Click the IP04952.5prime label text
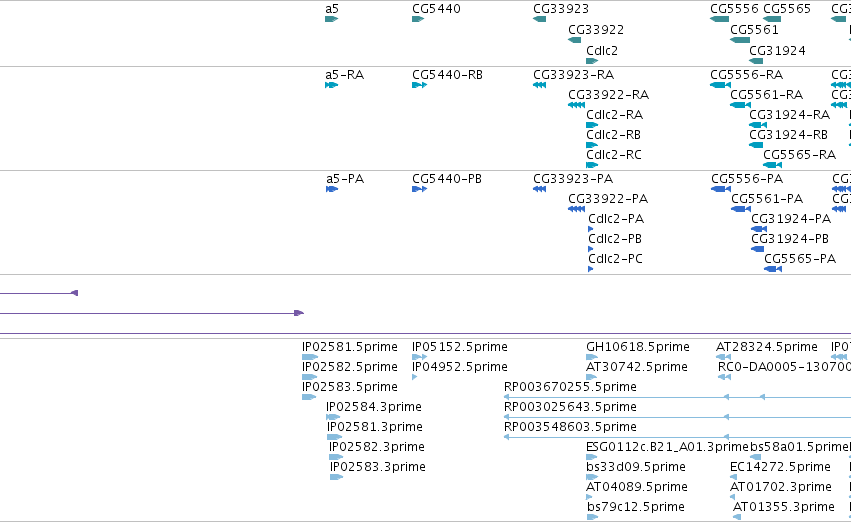Viewport: 851px width, 522px height. [x=460, y=367]
